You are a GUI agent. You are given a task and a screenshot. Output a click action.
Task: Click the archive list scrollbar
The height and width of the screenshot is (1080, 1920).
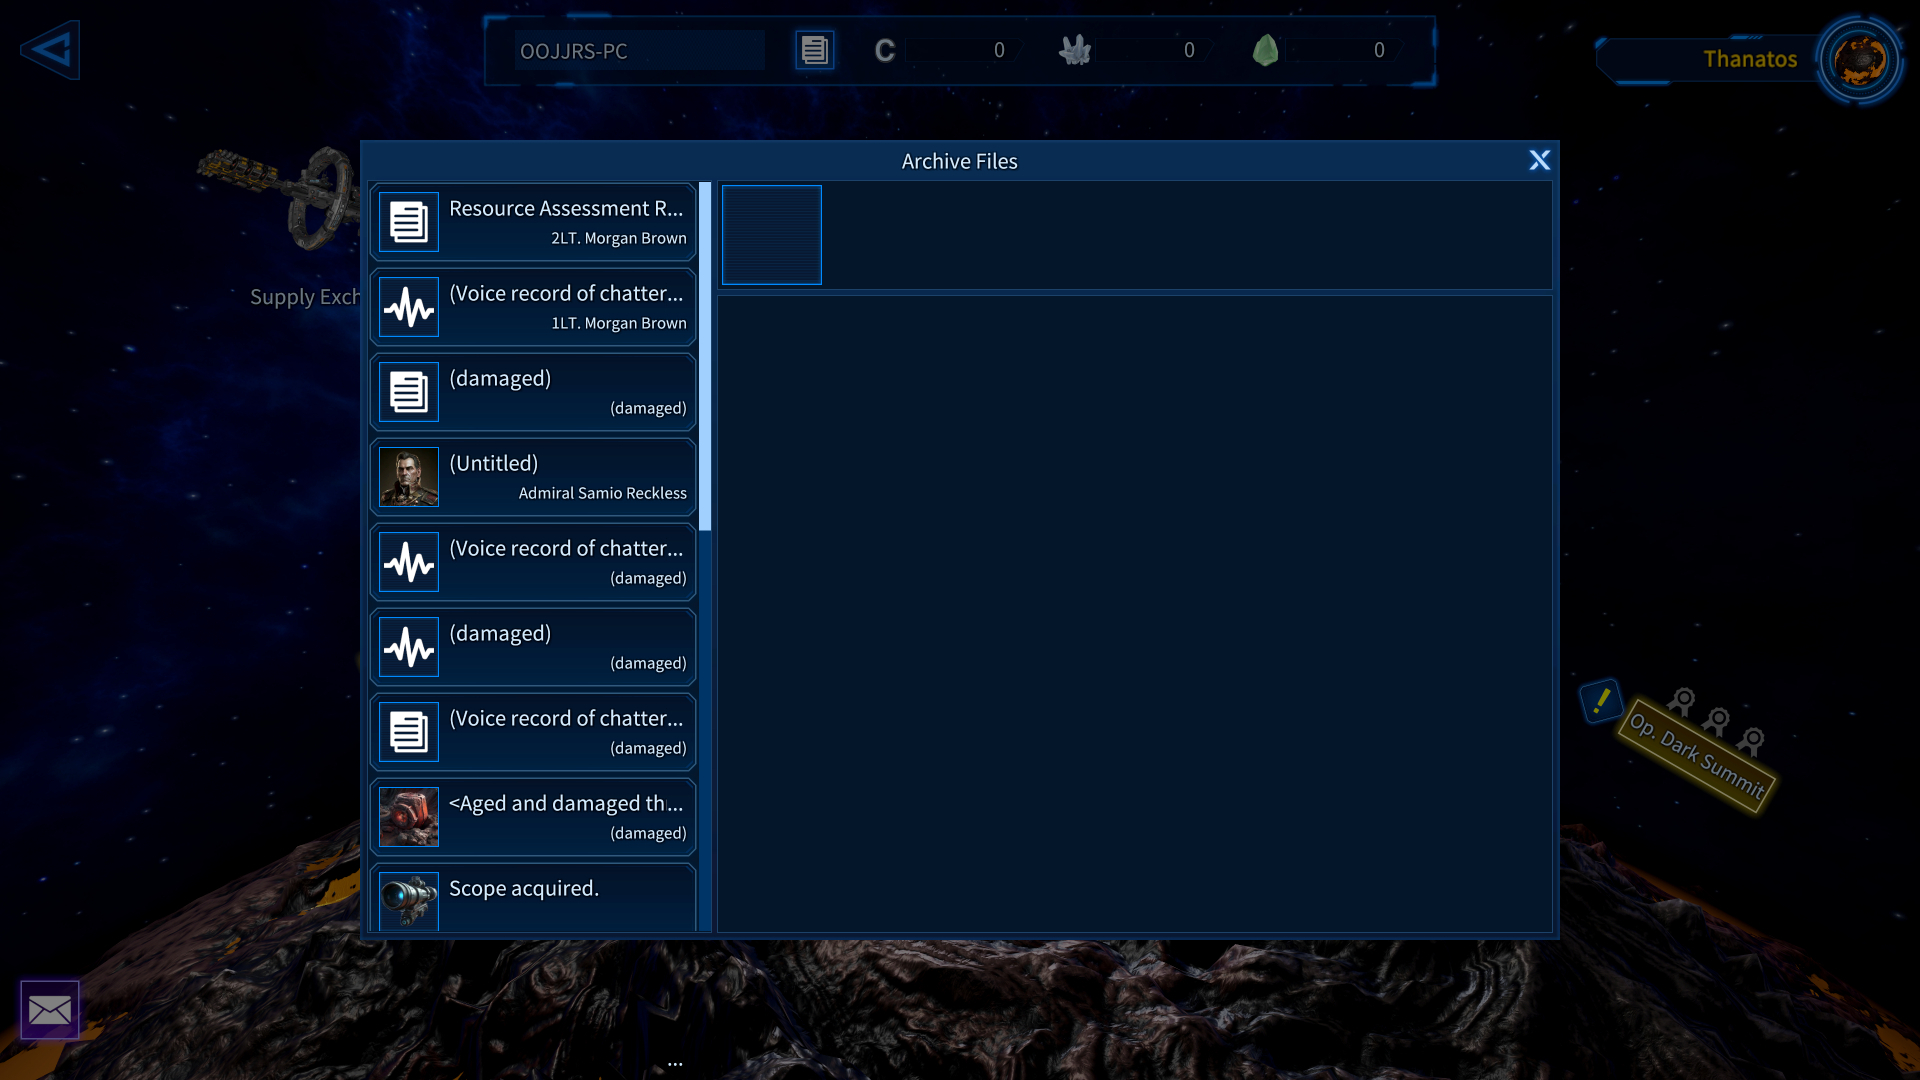pos(705,356)
